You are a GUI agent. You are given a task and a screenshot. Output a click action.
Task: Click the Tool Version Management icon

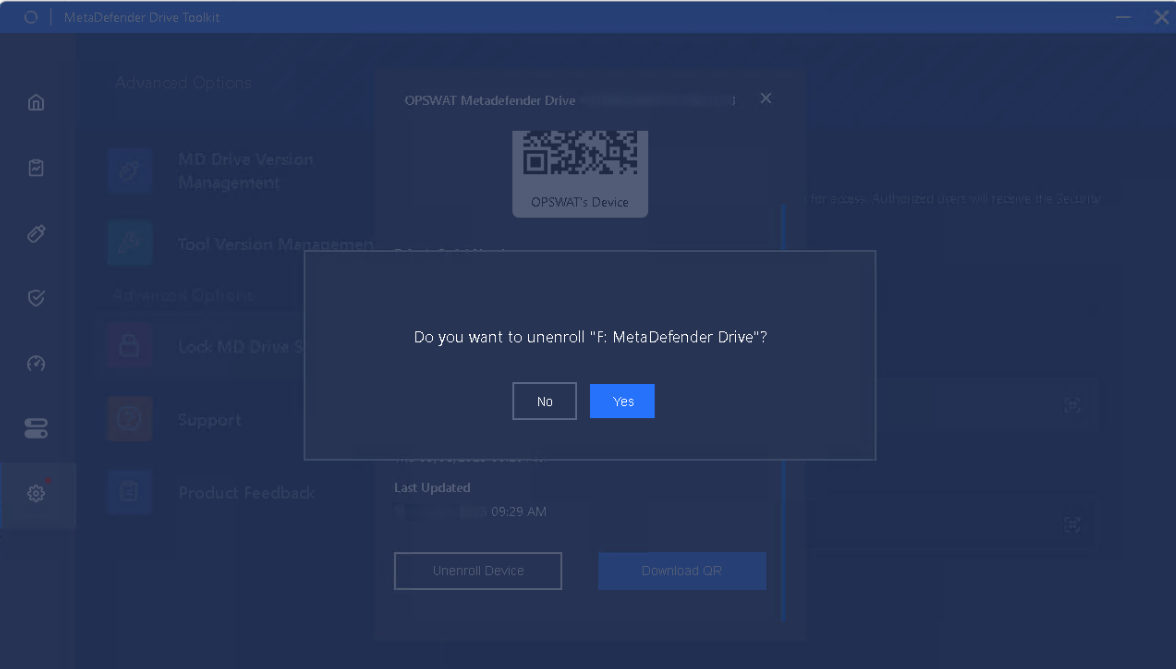(x=130, y=243)
